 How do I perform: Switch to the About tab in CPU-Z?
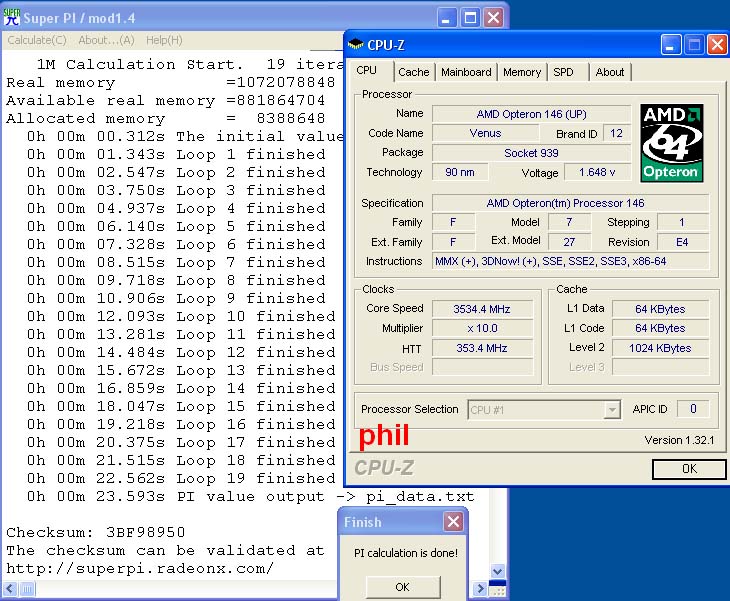click(609, 72)
